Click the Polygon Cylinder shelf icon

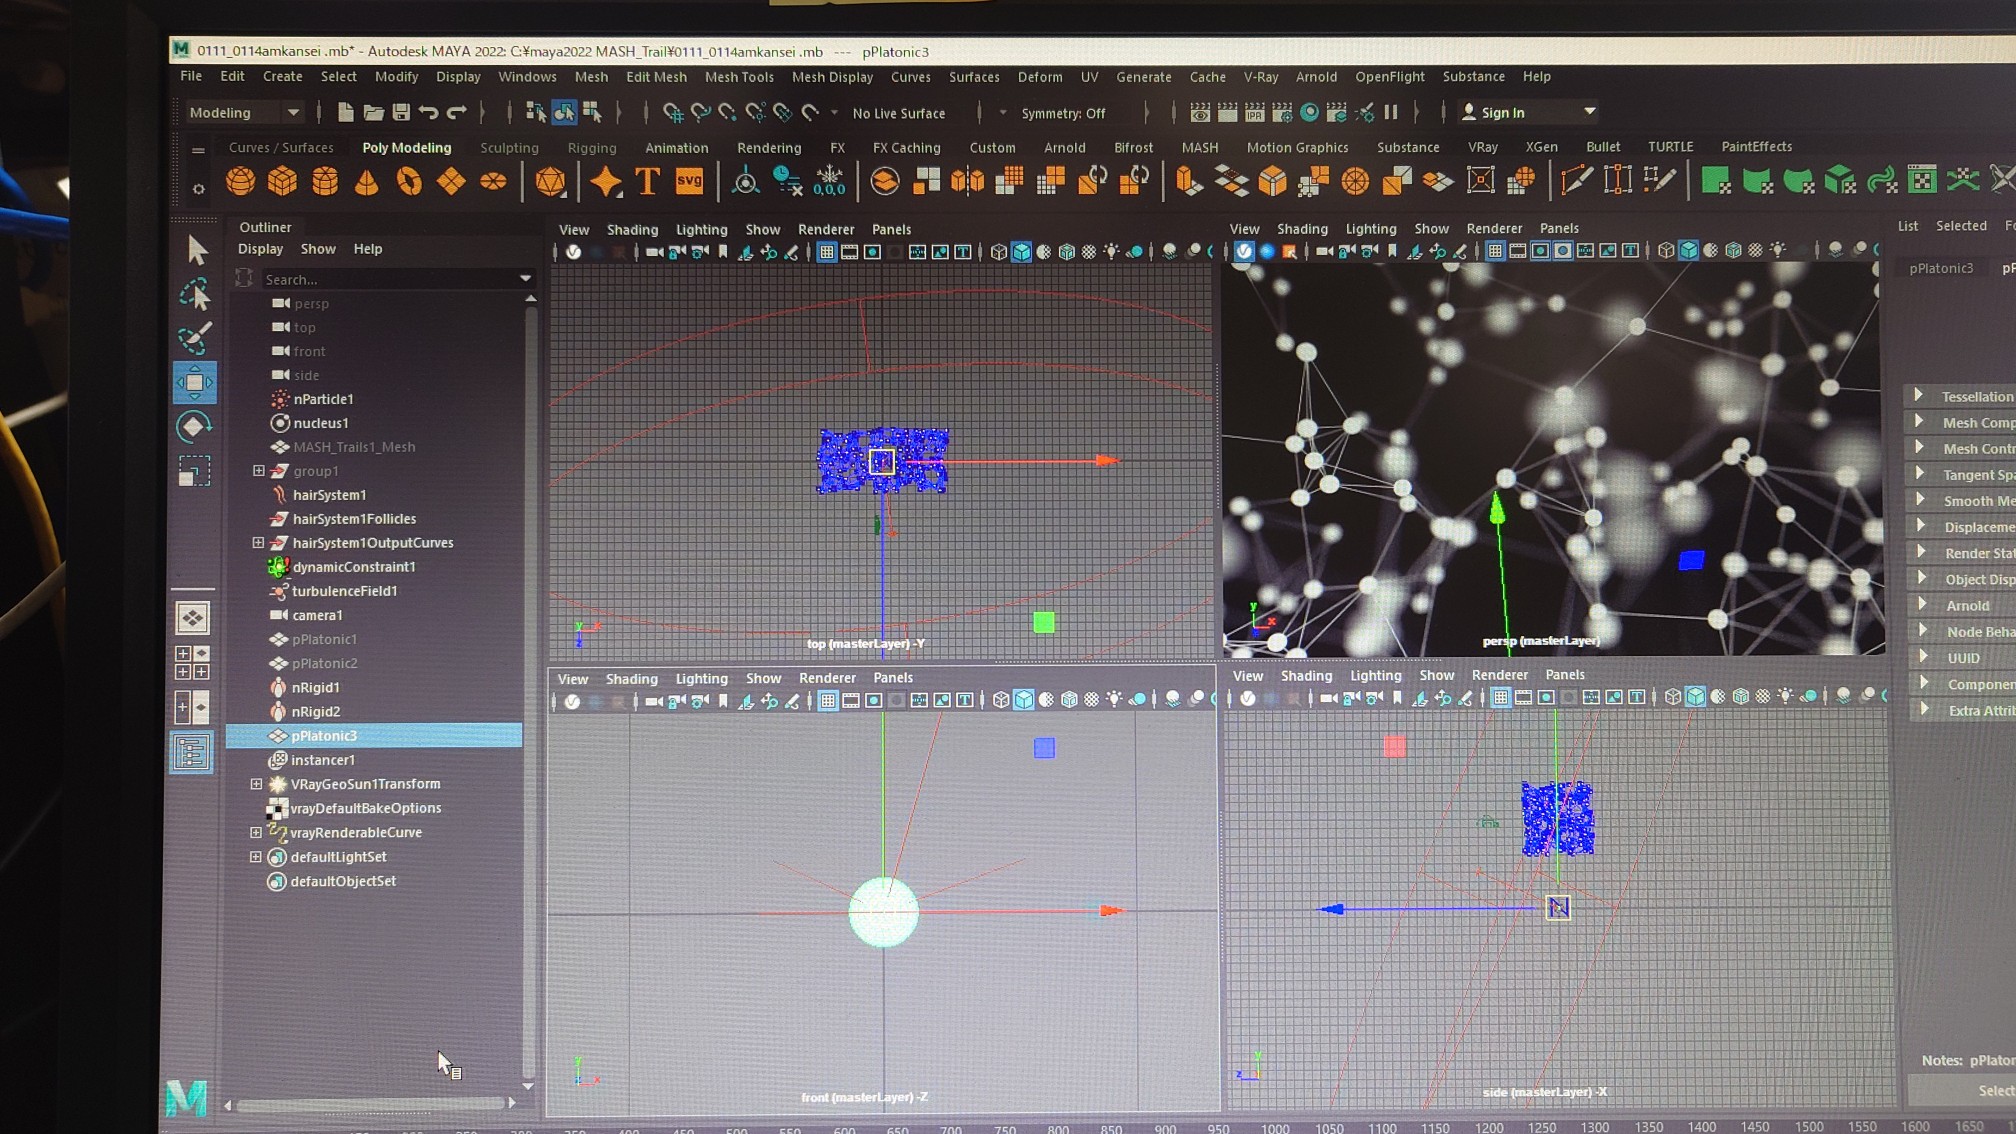[325, 181]
